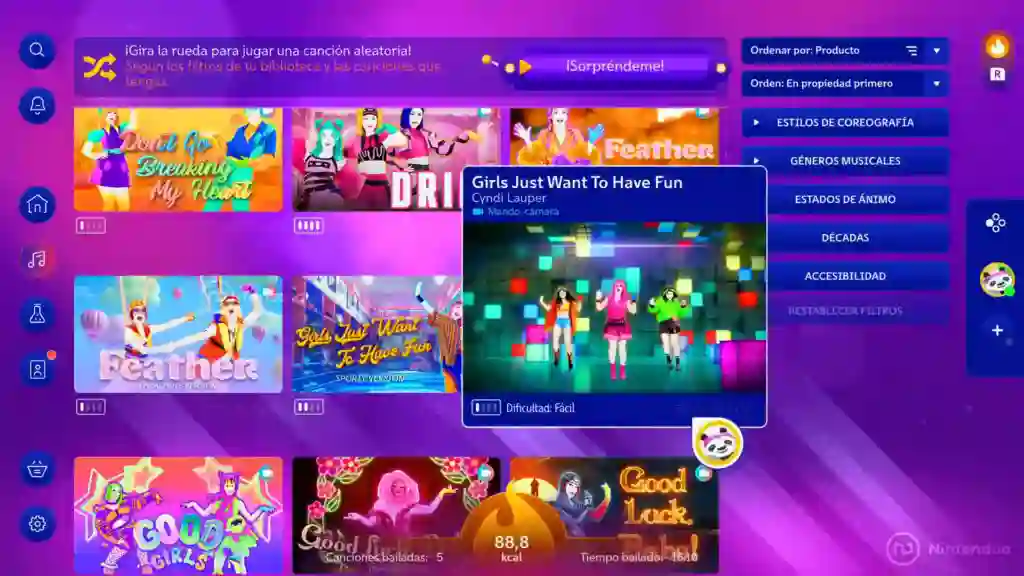Open the flask lab icon
This screenshot has width=1024, height=576.
click(37, 315)
